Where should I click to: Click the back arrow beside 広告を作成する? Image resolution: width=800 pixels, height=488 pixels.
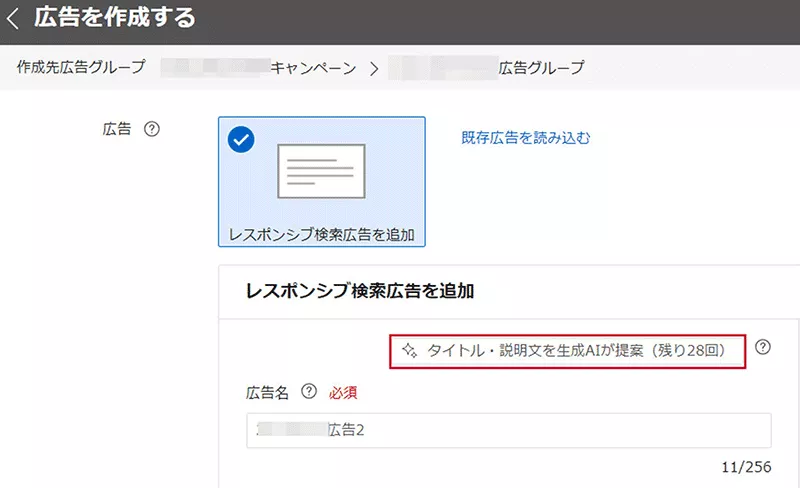coord(13,18)
